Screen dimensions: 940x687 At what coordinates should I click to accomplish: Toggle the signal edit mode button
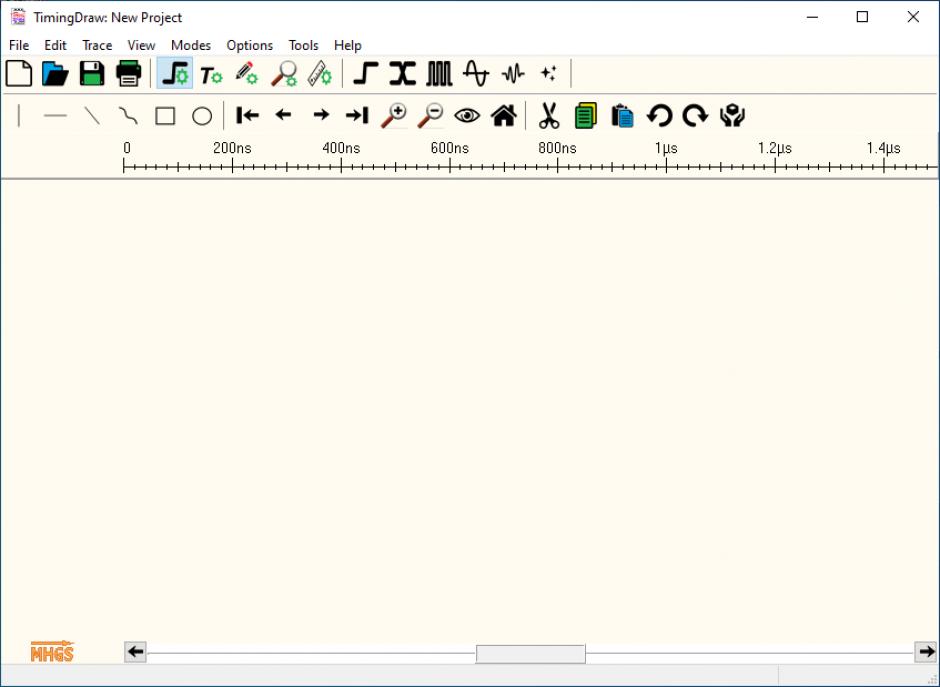click(174, 74)
